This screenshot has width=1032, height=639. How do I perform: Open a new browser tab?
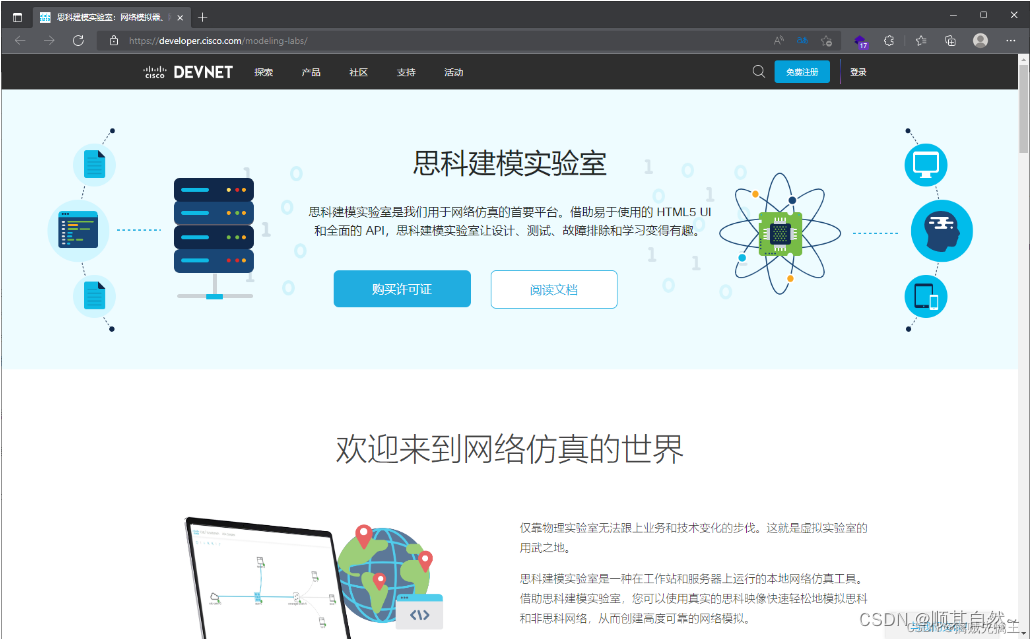point(202,17)
